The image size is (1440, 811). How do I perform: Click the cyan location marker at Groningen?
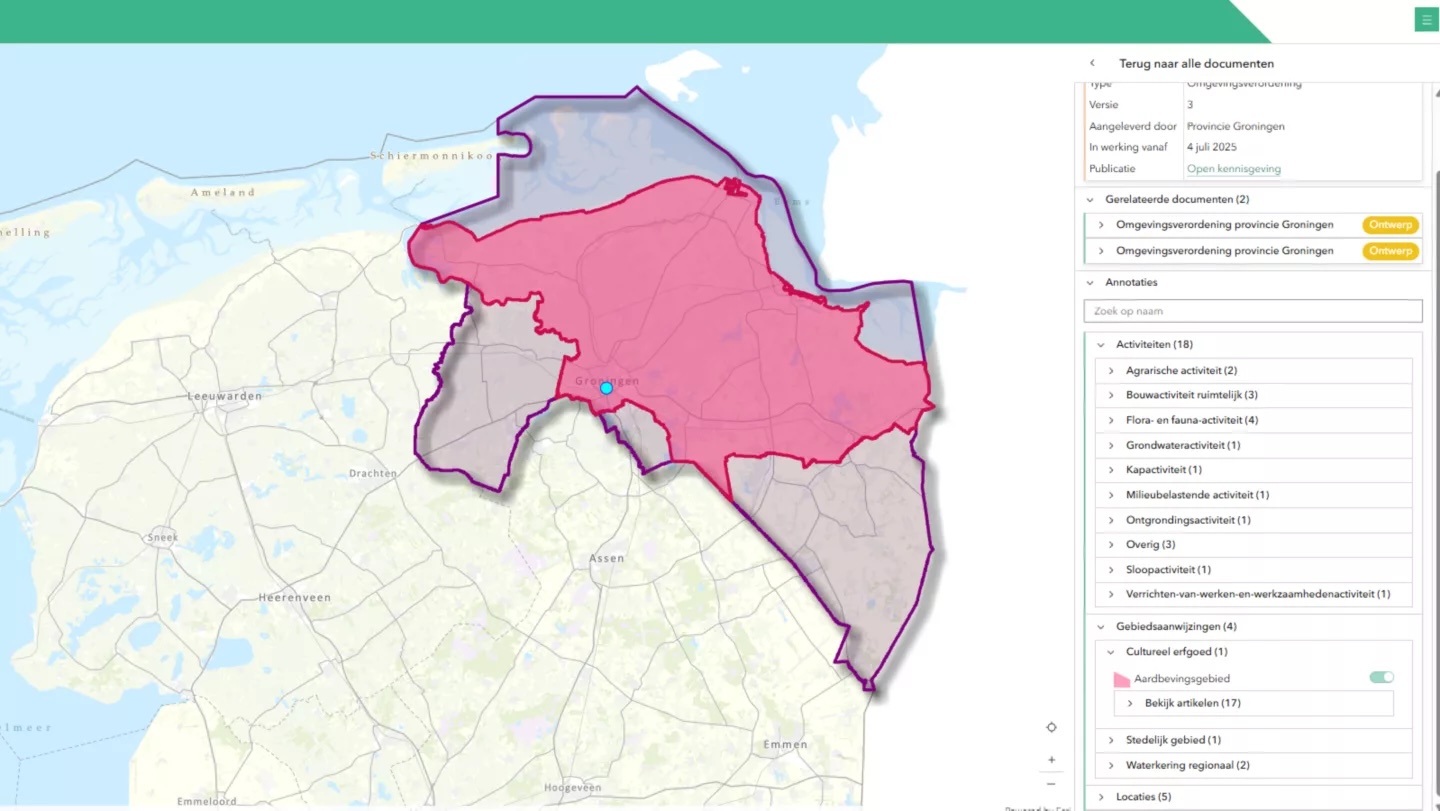[606, 388]
